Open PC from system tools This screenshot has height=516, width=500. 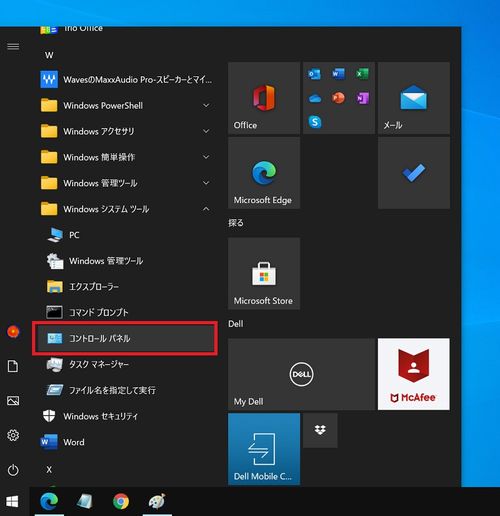coord(126,235)
